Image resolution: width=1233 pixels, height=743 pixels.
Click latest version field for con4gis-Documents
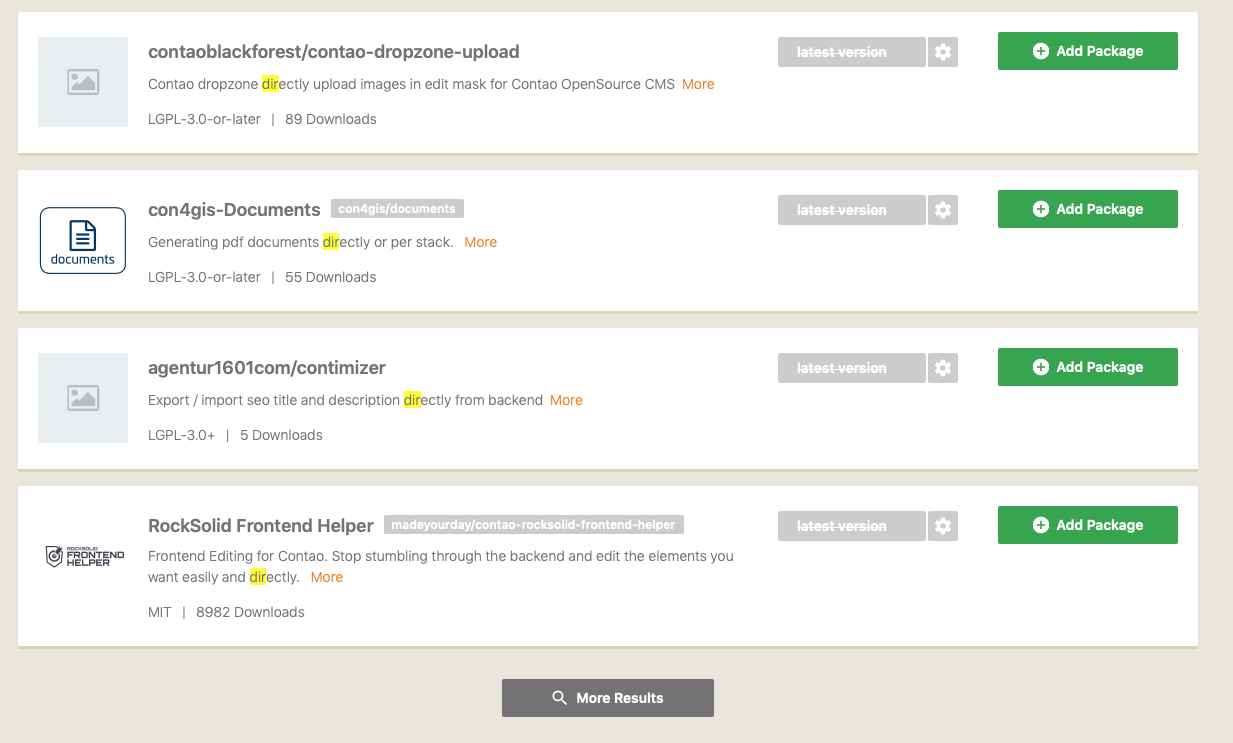(x=852, y=210)
